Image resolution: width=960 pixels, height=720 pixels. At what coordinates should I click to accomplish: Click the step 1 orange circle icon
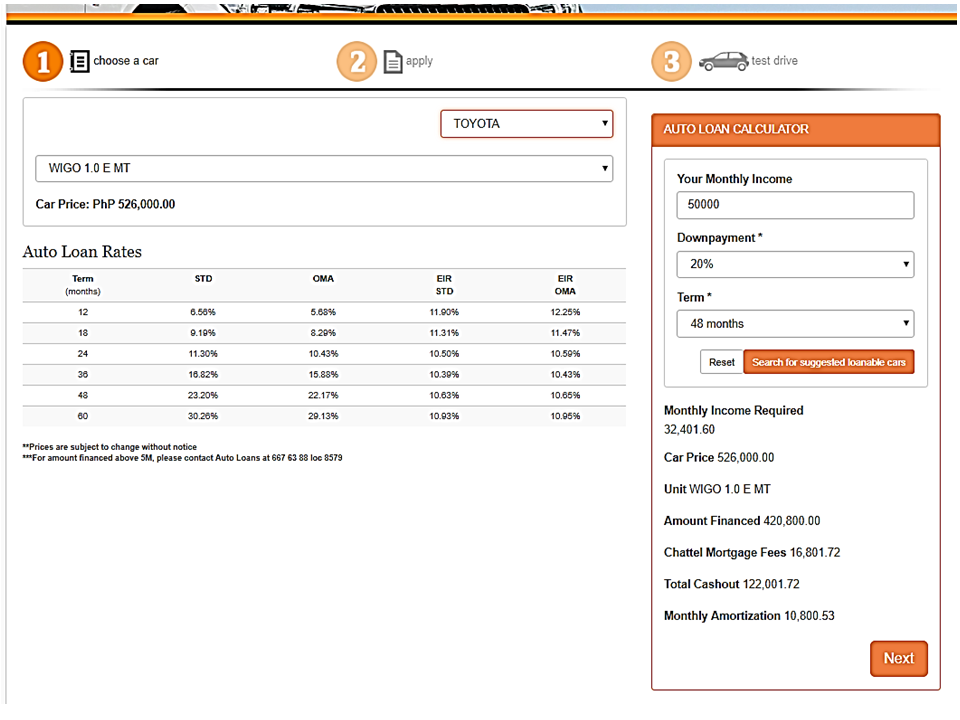click(x=43, y=61)
